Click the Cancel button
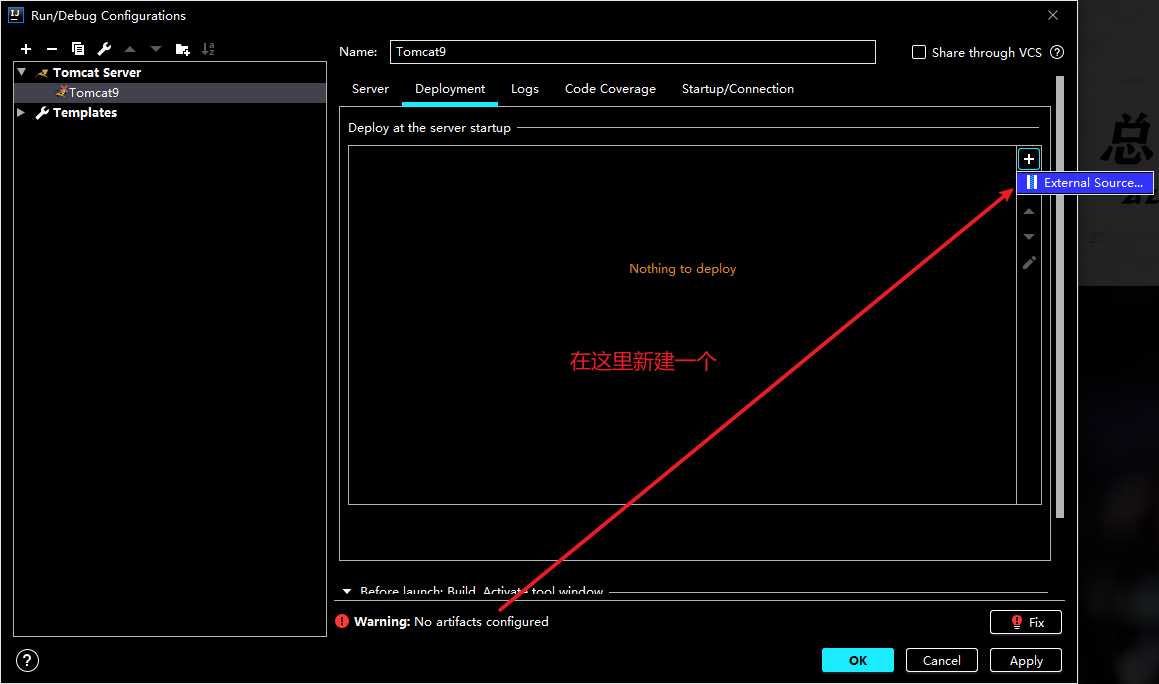Viewport: 1159px width, 684px height. click(942, 660)
